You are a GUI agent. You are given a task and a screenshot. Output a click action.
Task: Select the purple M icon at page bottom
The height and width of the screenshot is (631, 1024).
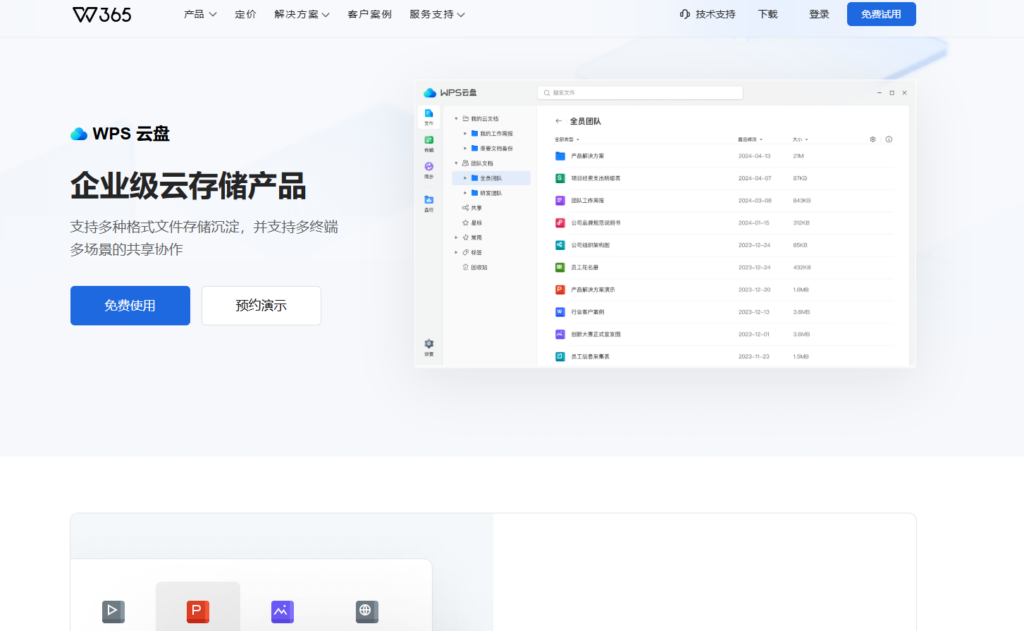282,611
